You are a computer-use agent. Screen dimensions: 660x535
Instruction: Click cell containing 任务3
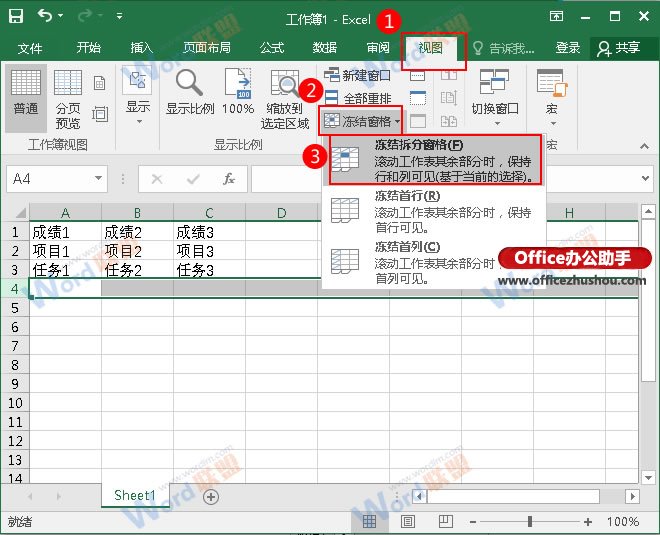coord(209,270)
